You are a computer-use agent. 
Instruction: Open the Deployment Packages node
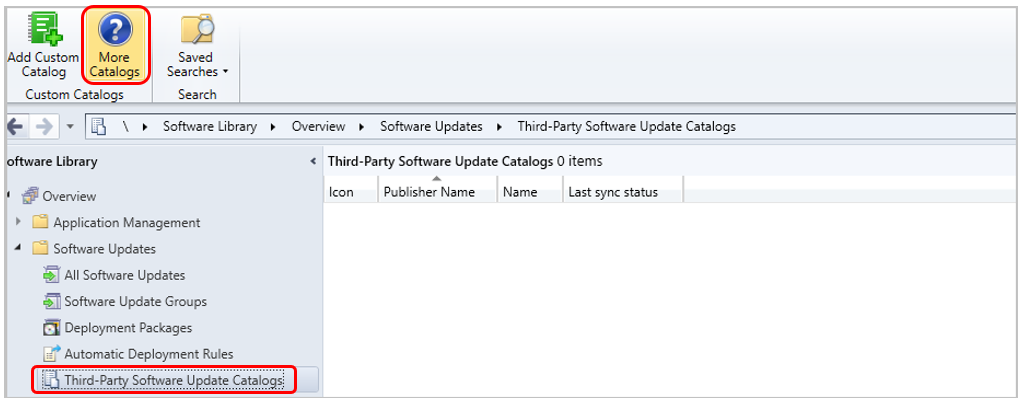pos(128,328)
